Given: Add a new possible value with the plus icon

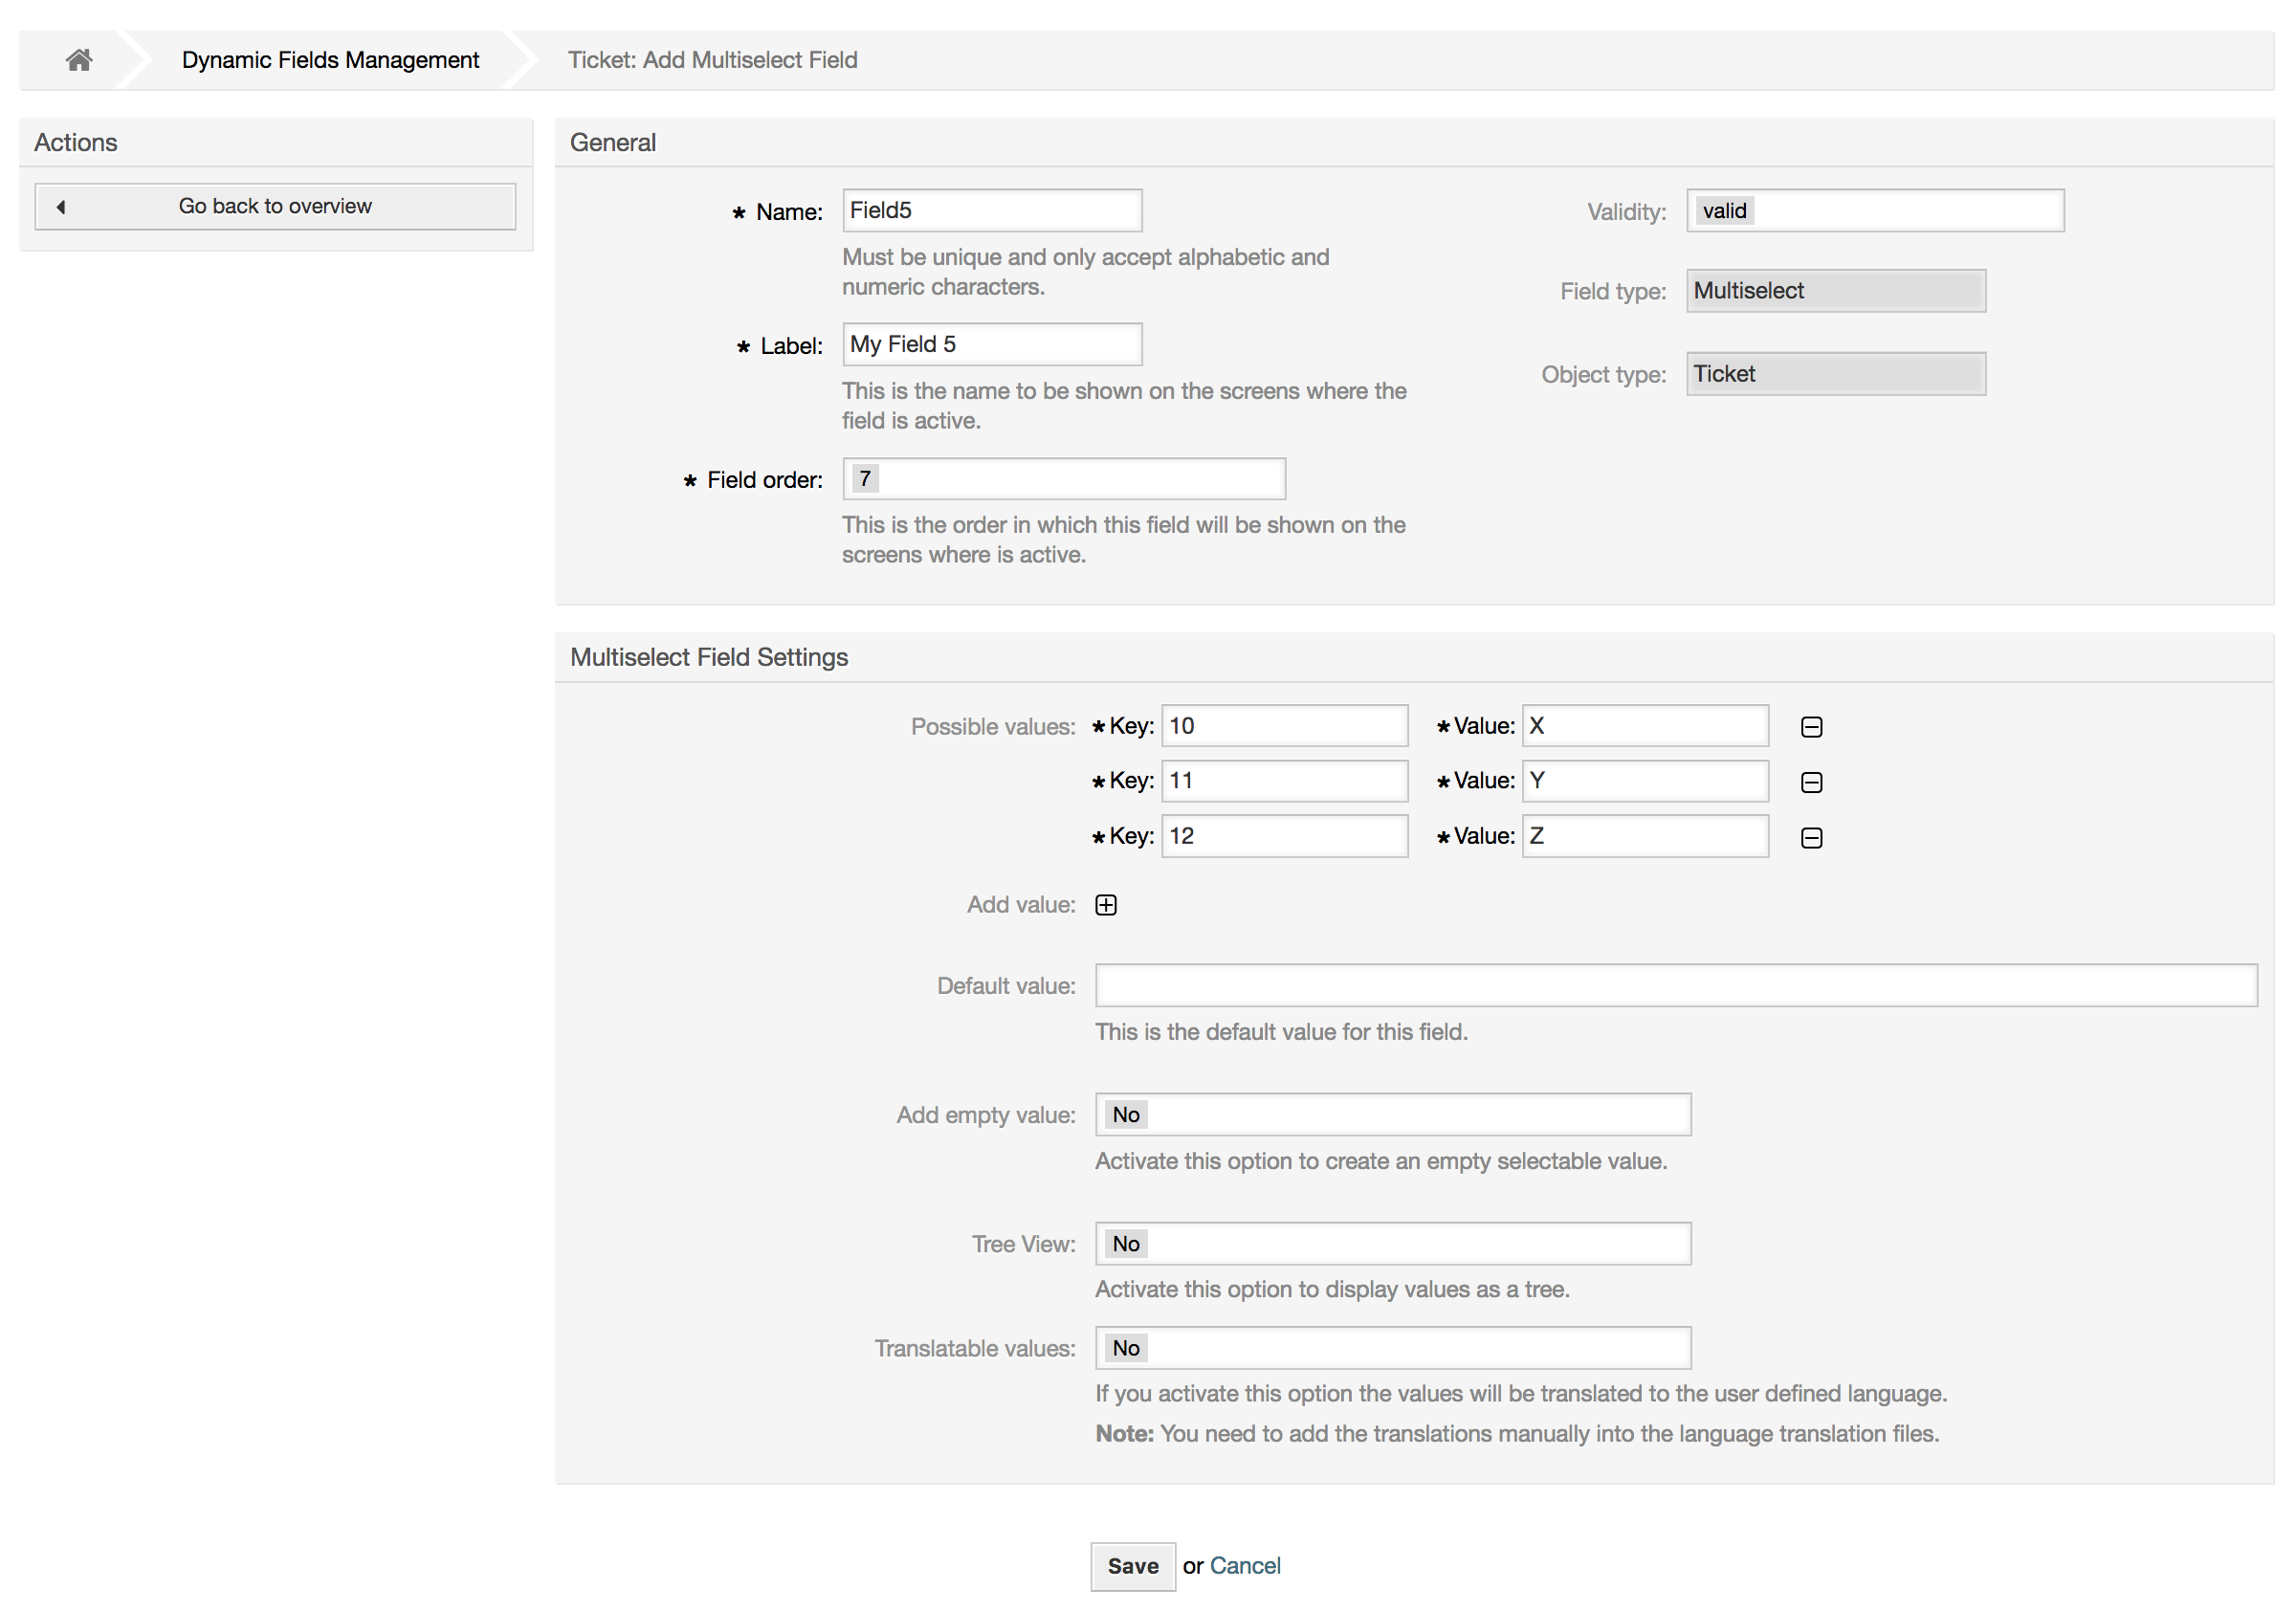Looking at the screenshot, I should [1105, 904].
